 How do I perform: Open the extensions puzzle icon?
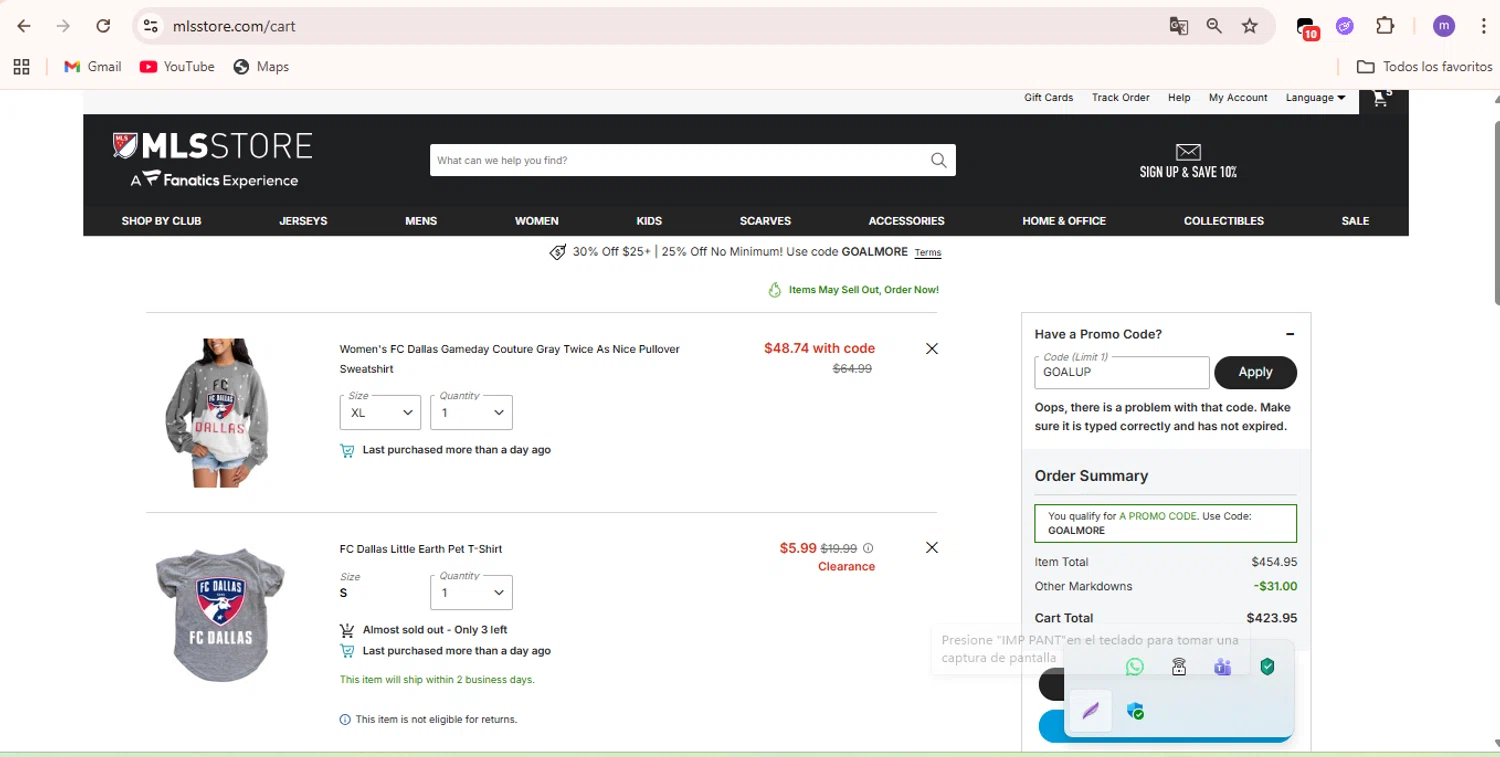(1385, 26)
